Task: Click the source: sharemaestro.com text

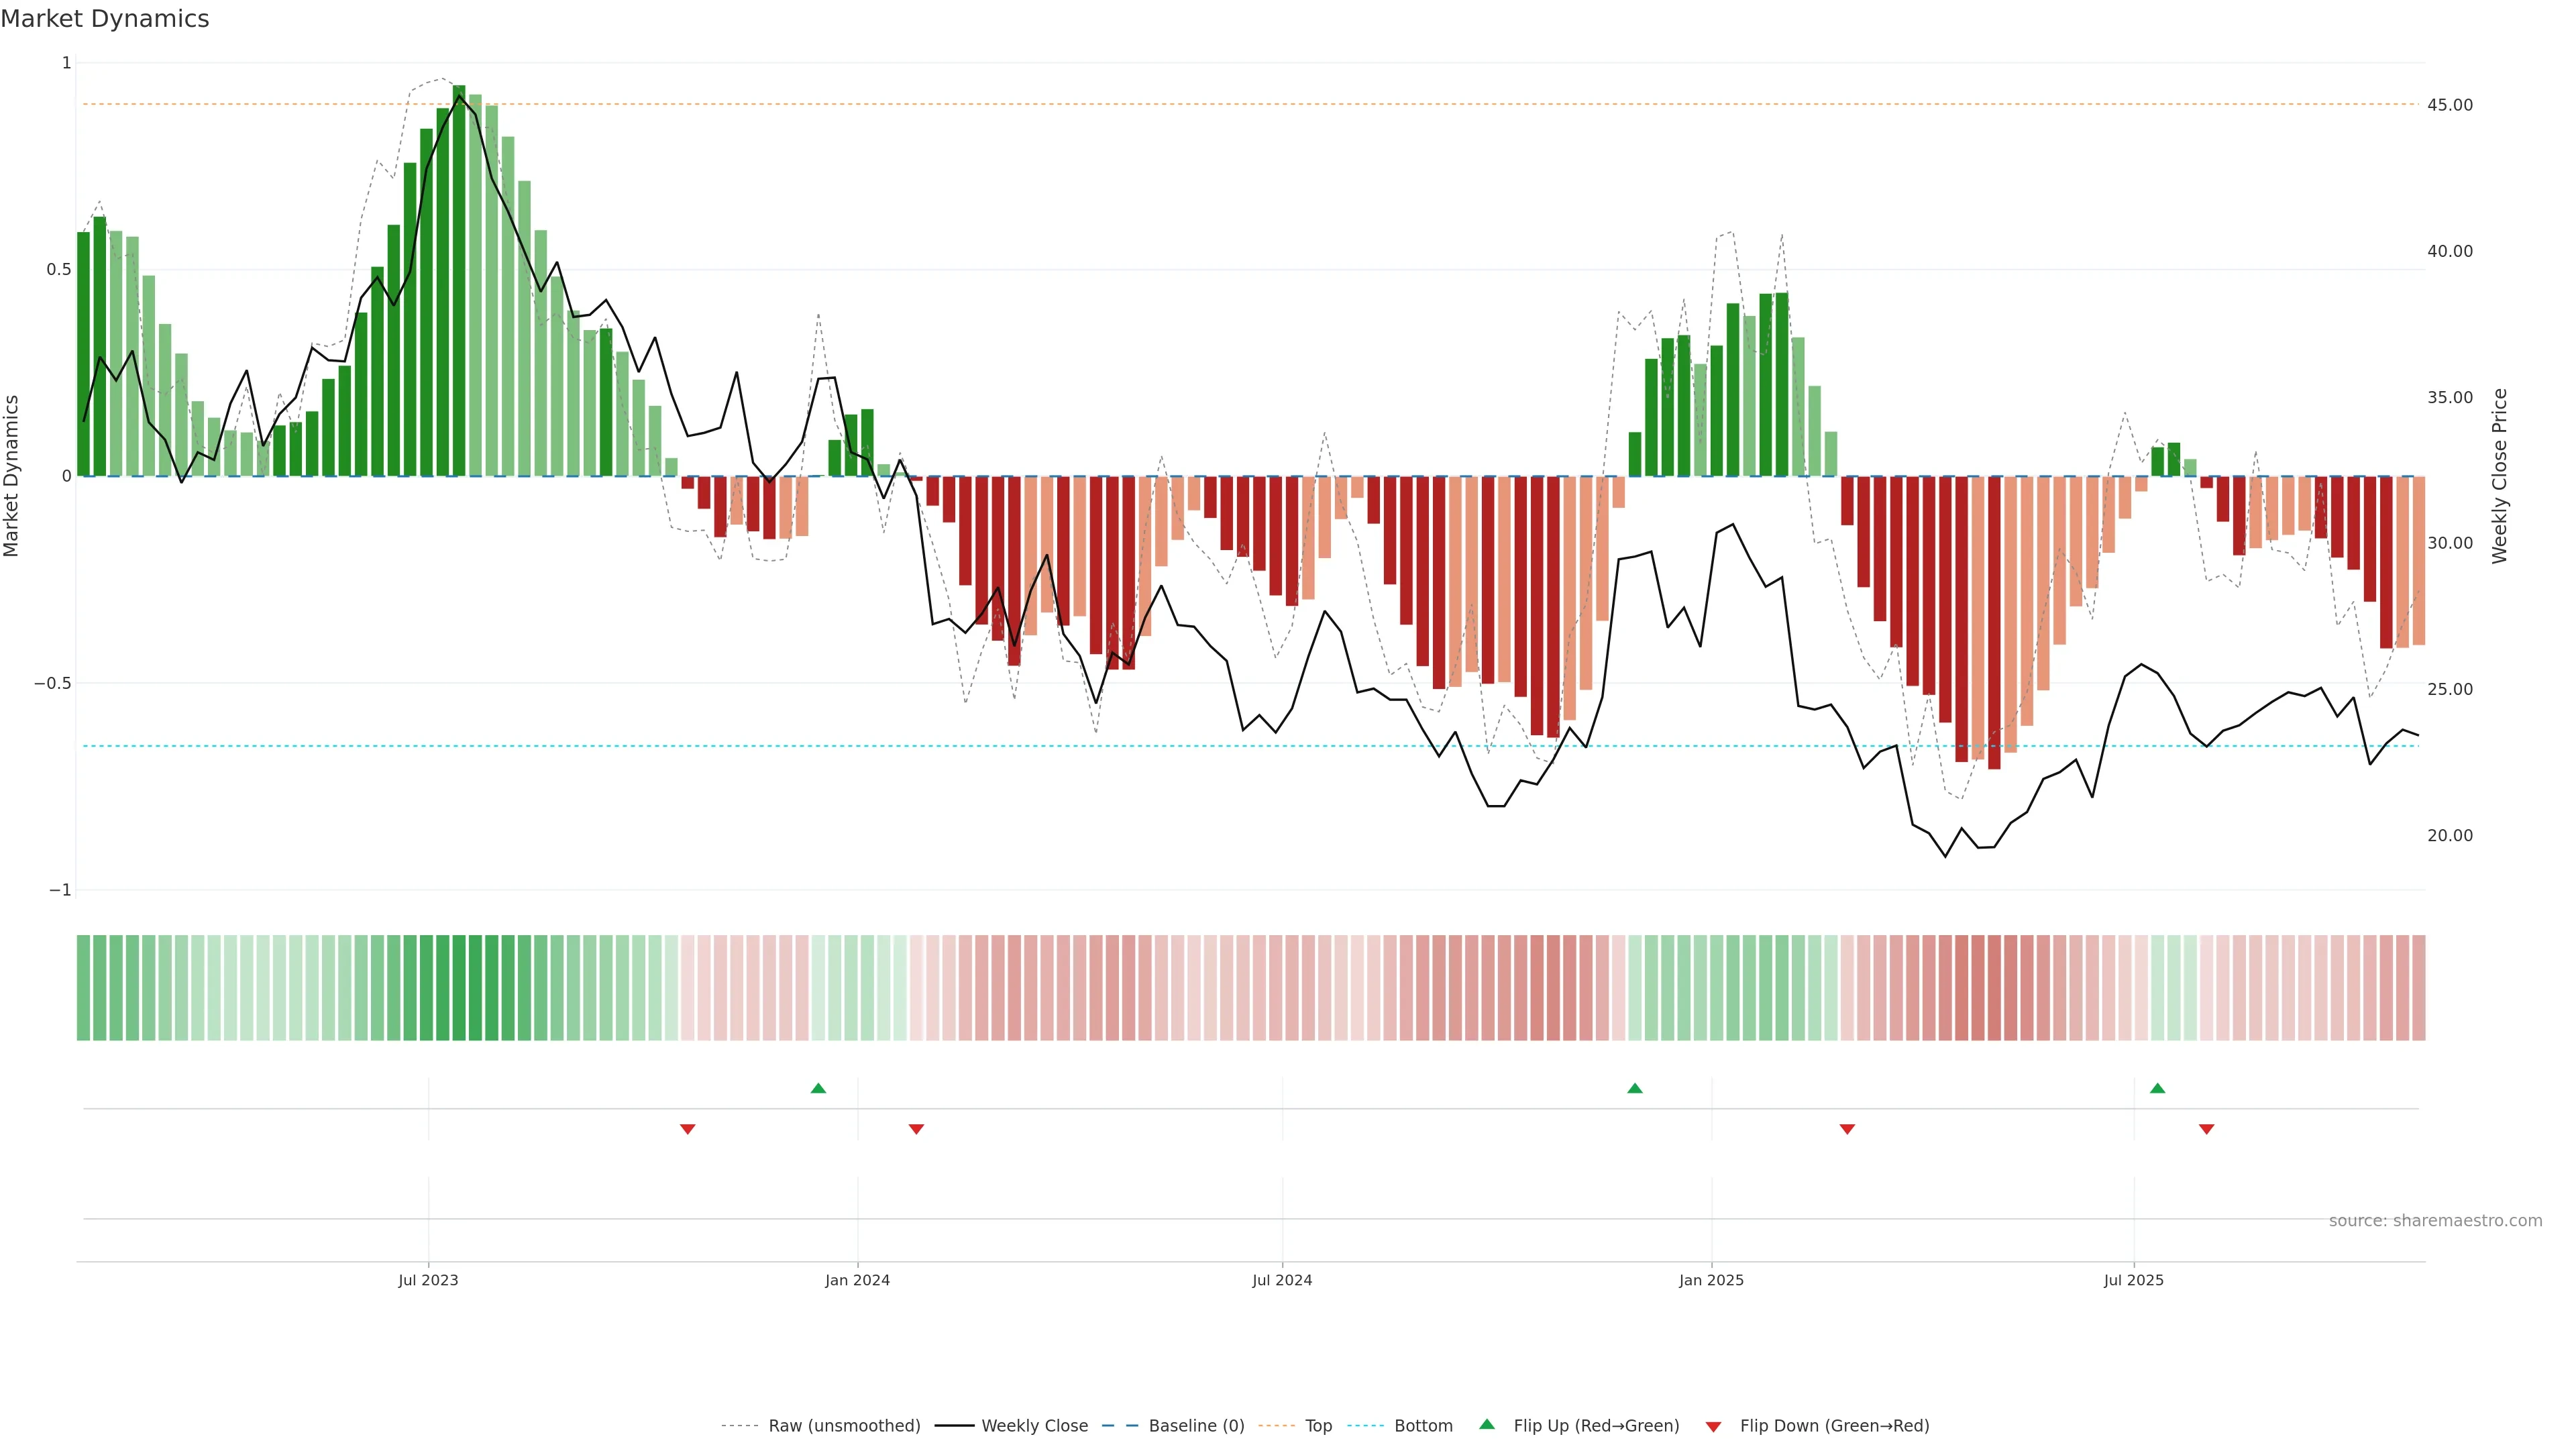Action: pyautogui.click(x=2435, y=1221)
